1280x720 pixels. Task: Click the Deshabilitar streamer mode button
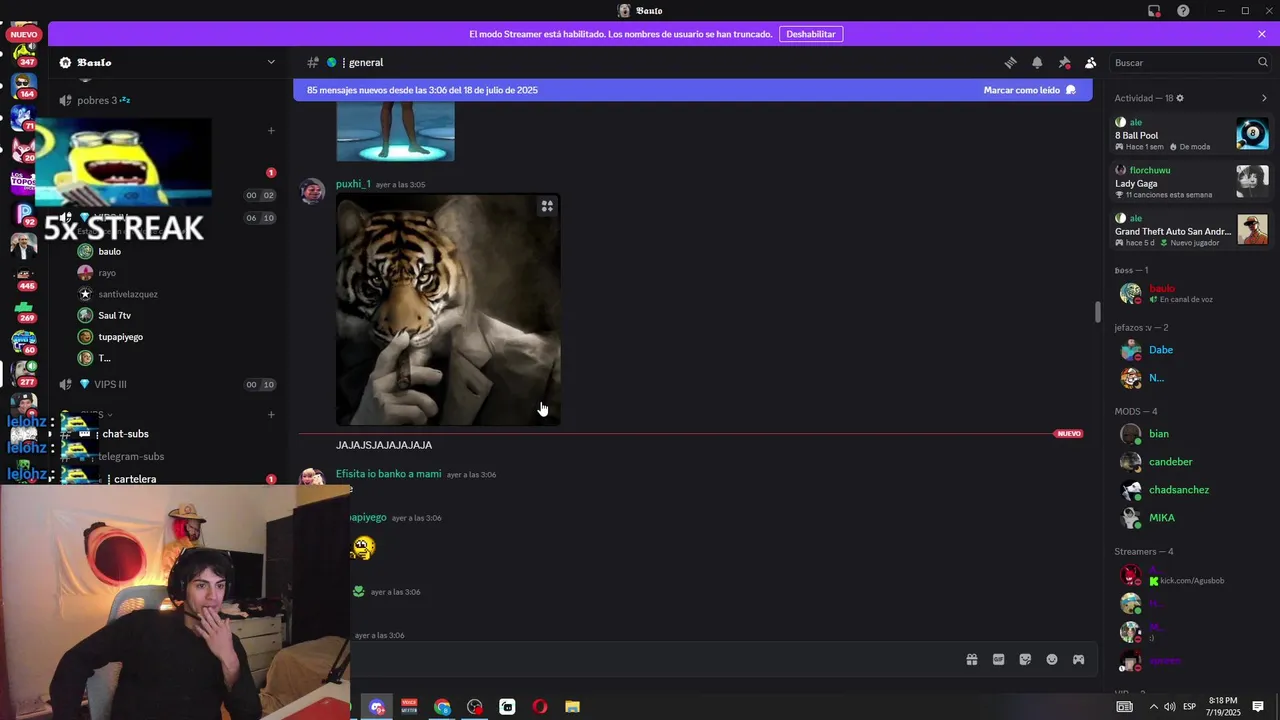(x=811, y=34)
